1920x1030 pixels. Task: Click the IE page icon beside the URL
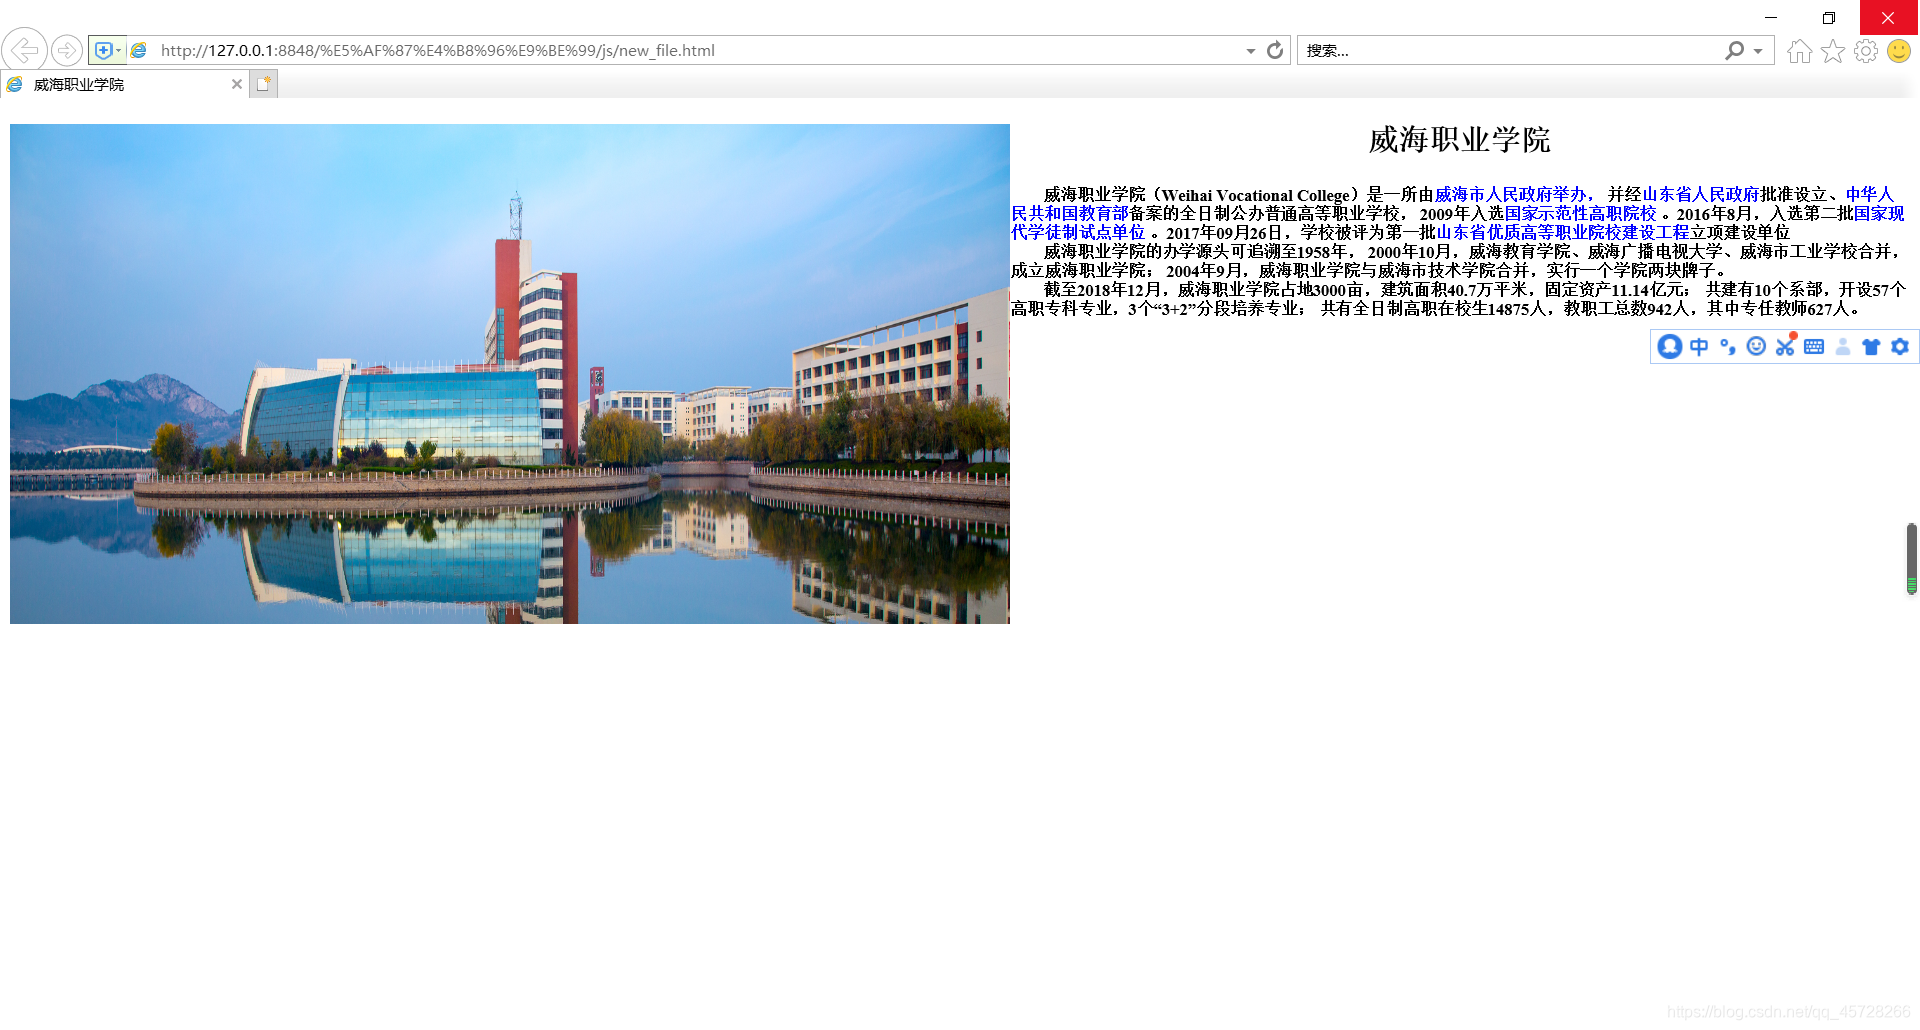click(140, 50)
